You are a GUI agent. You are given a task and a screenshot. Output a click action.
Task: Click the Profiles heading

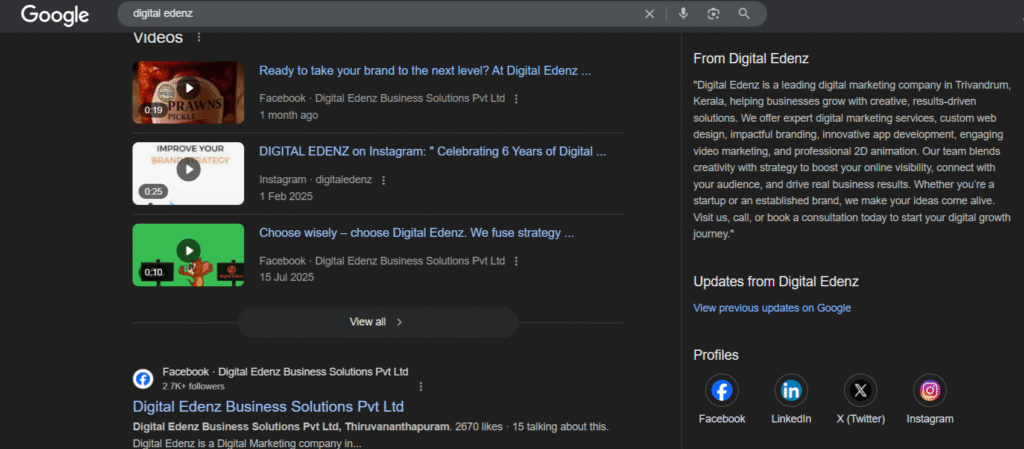[x=716, y=355]
